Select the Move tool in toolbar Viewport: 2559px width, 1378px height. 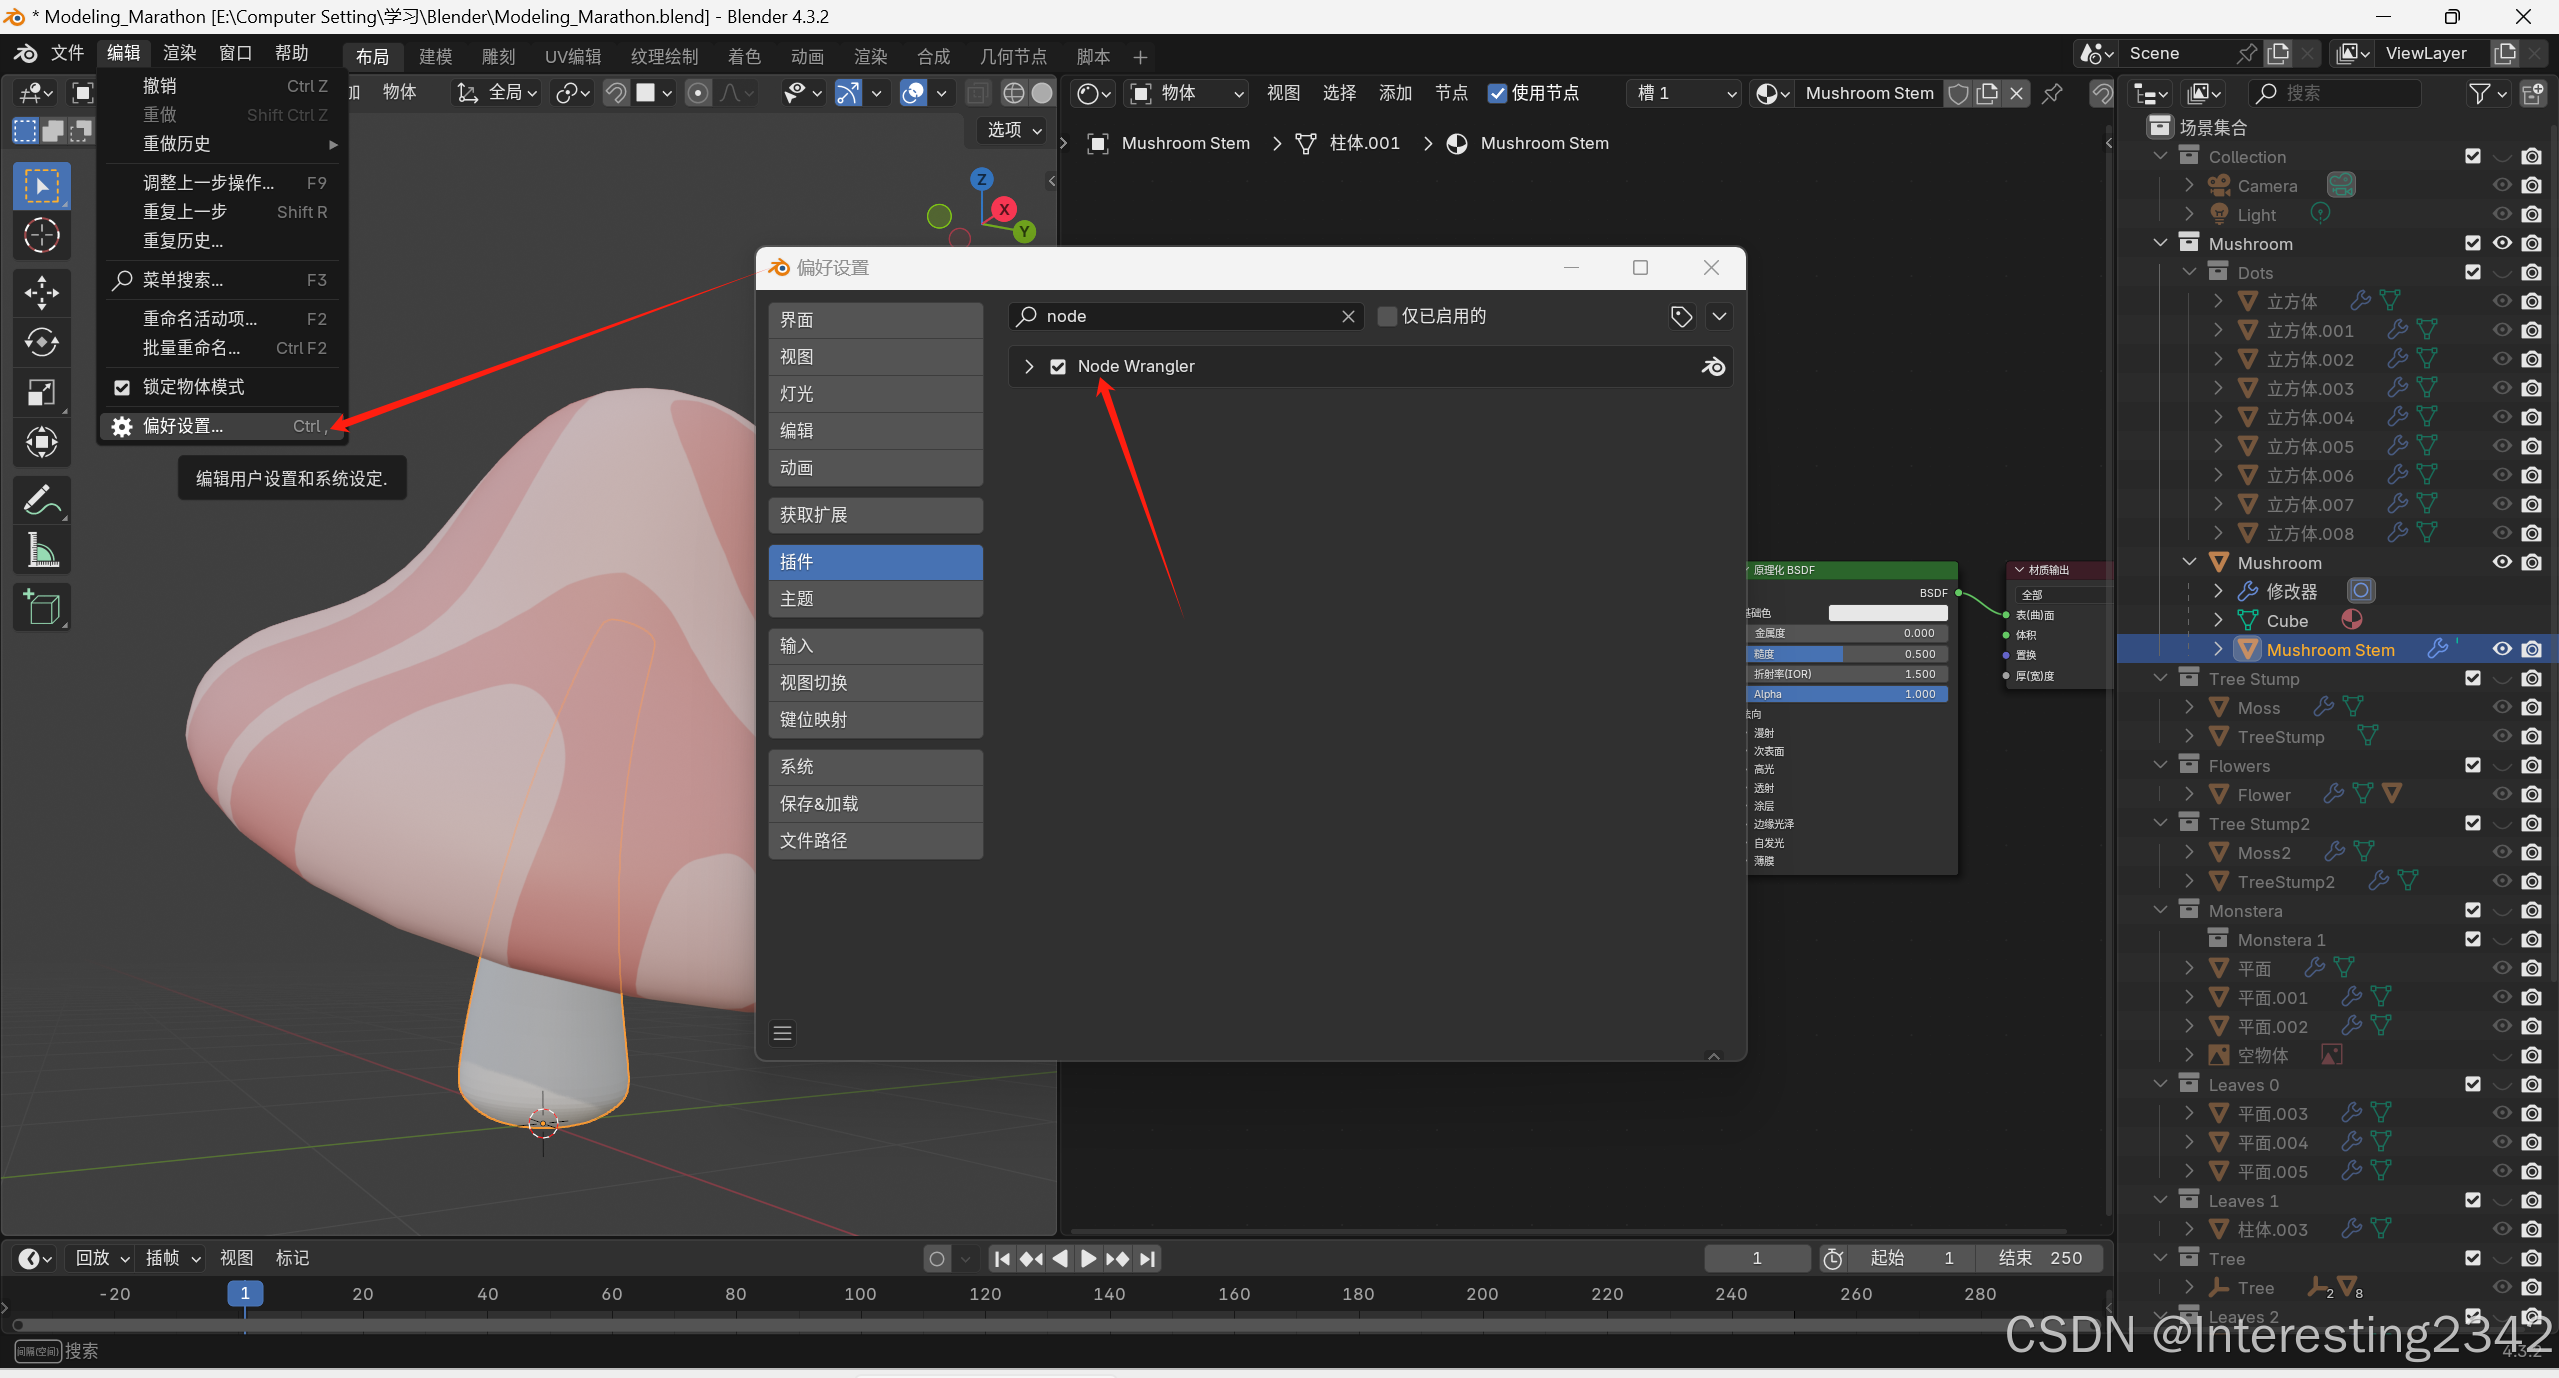[41, 293]
